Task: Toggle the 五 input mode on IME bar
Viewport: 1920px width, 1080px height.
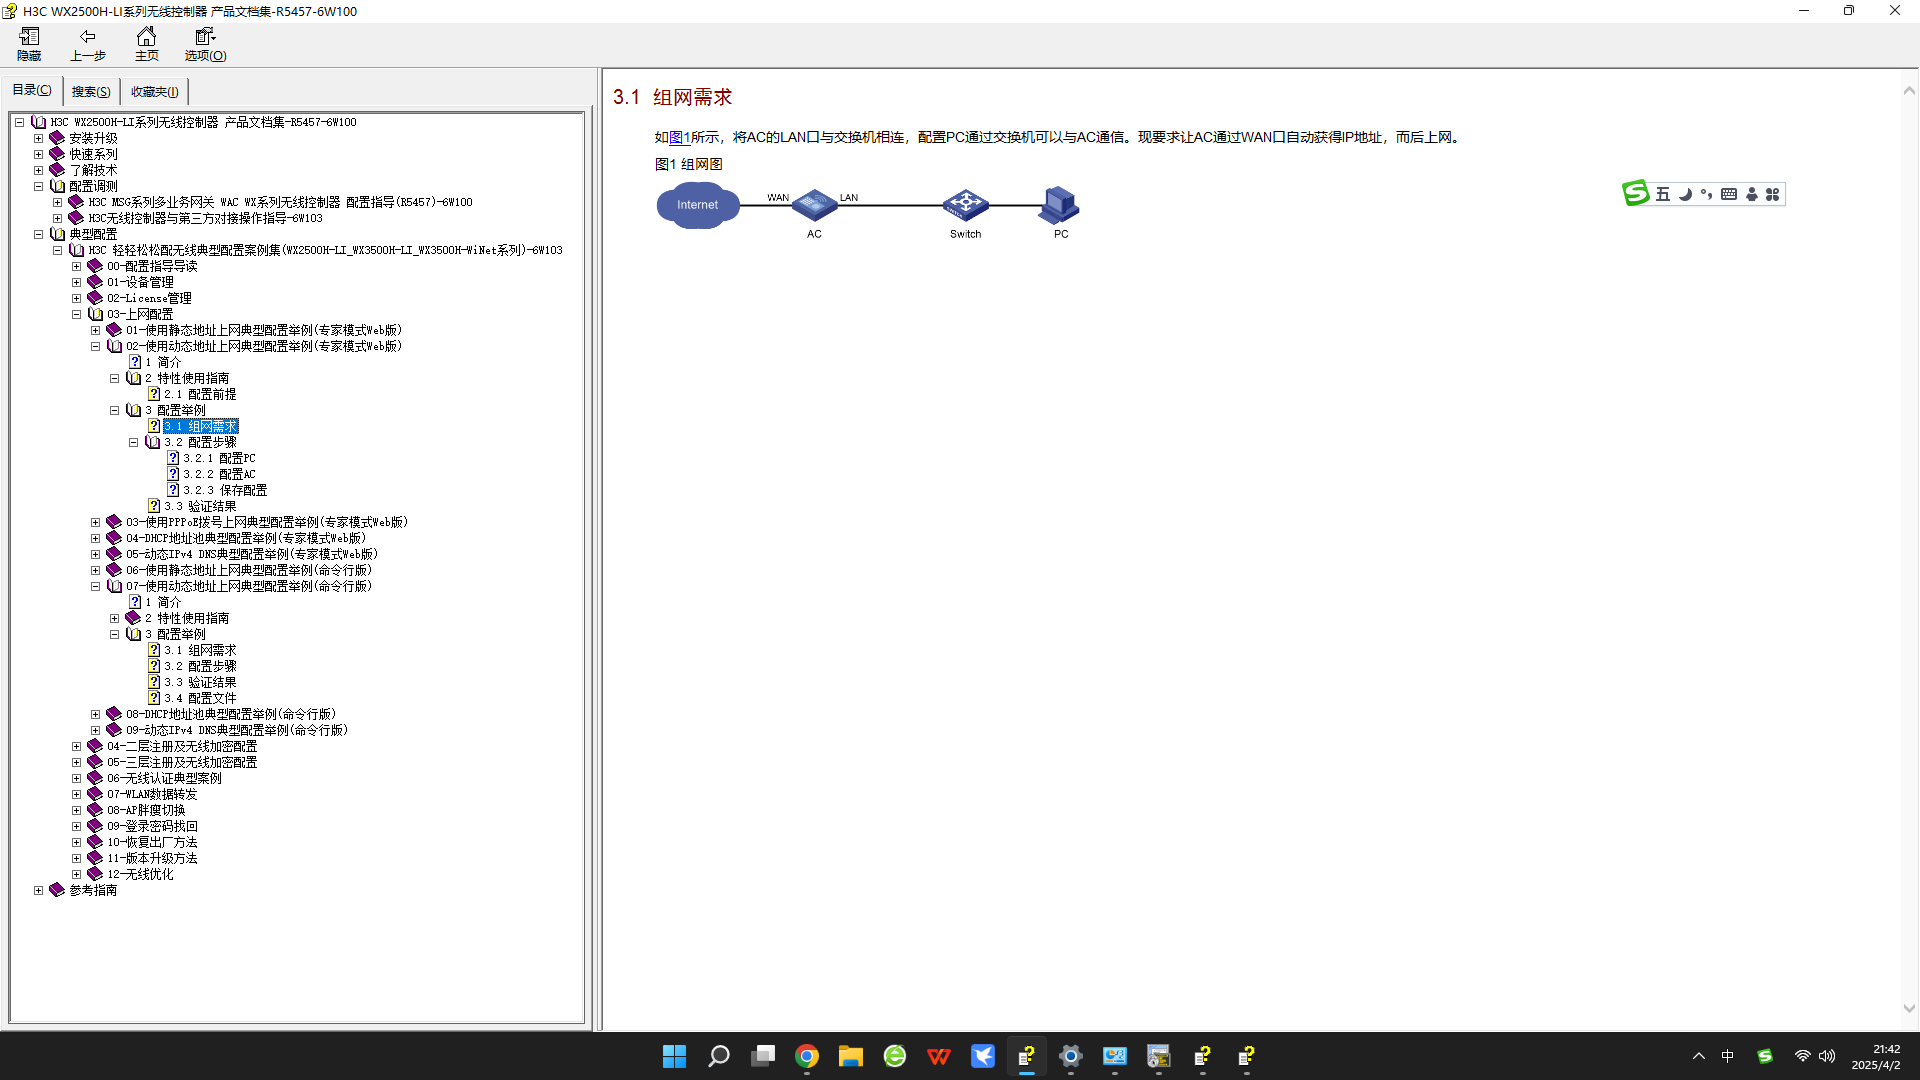Action: point(1662,194)
